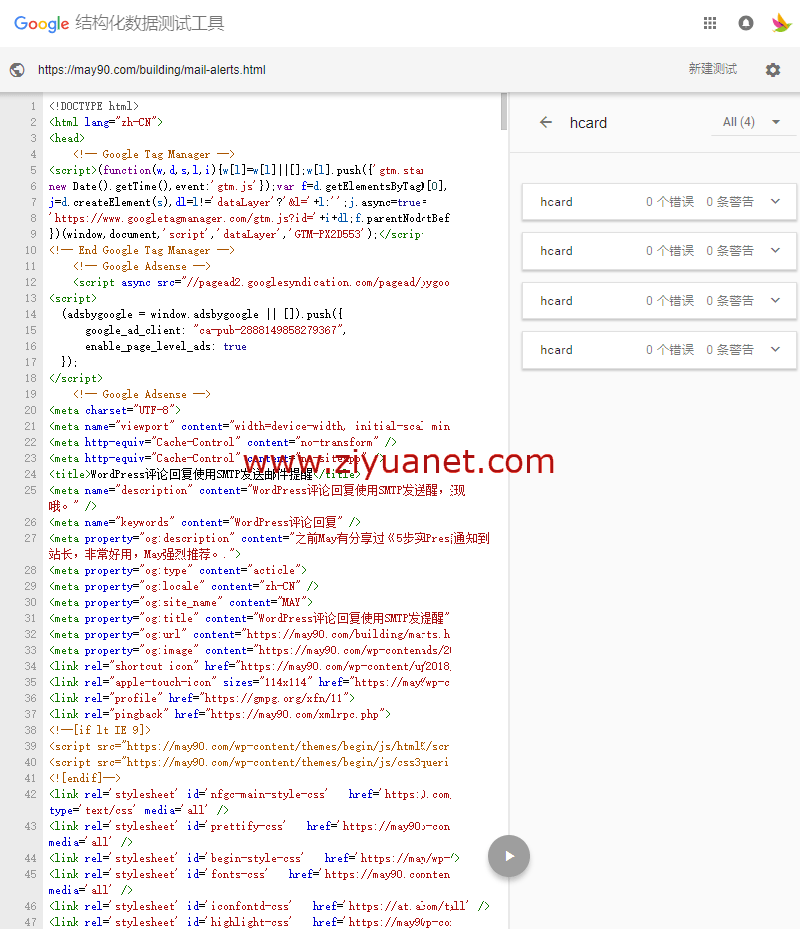800x929 pixels.
Task: Click line number 13 in the gutter
Action: click(x=30, y=298)
